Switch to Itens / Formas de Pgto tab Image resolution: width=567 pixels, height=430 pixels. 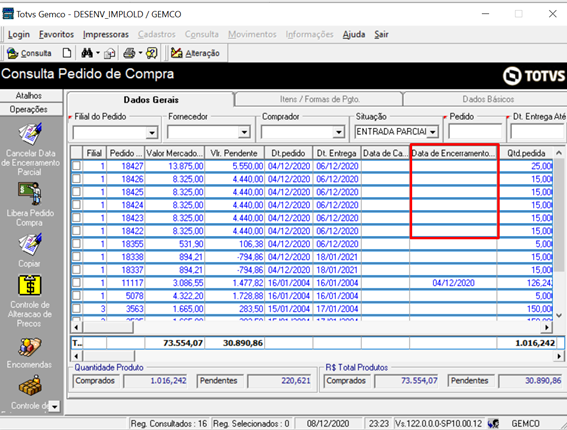coord(319,99)
